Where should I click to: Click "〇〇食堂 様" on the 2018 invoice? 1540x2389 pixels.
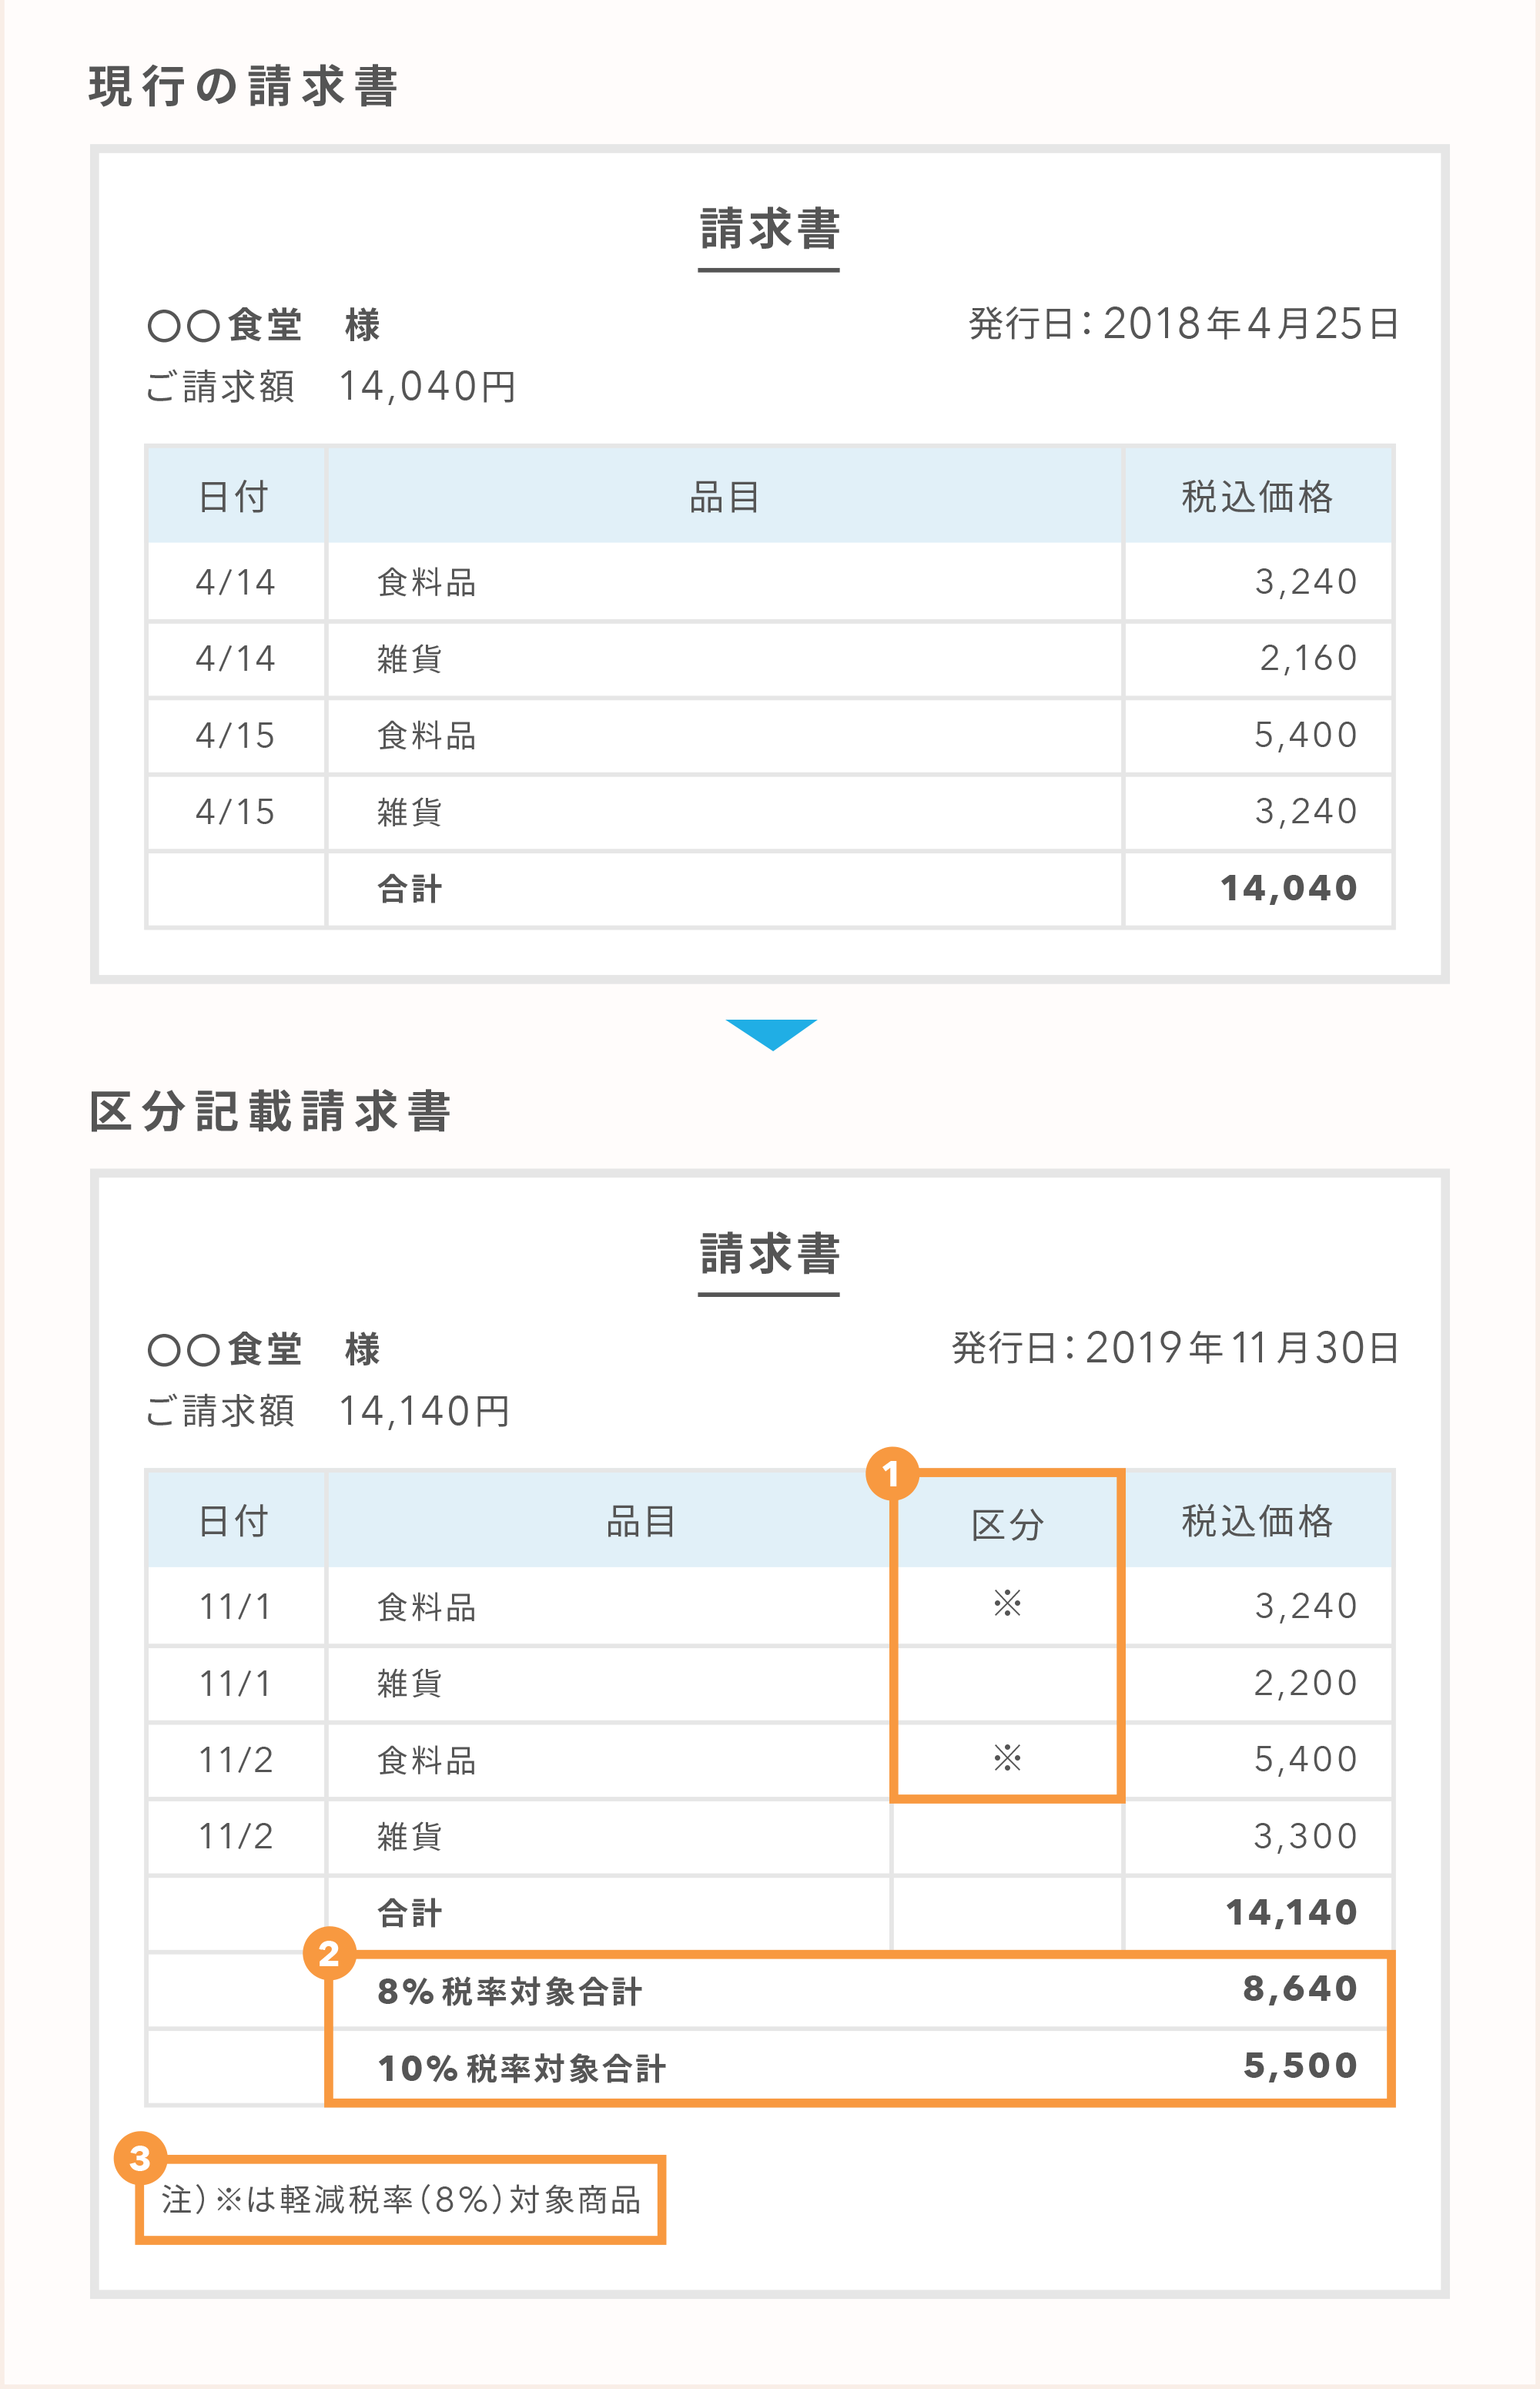click(264, 325)
